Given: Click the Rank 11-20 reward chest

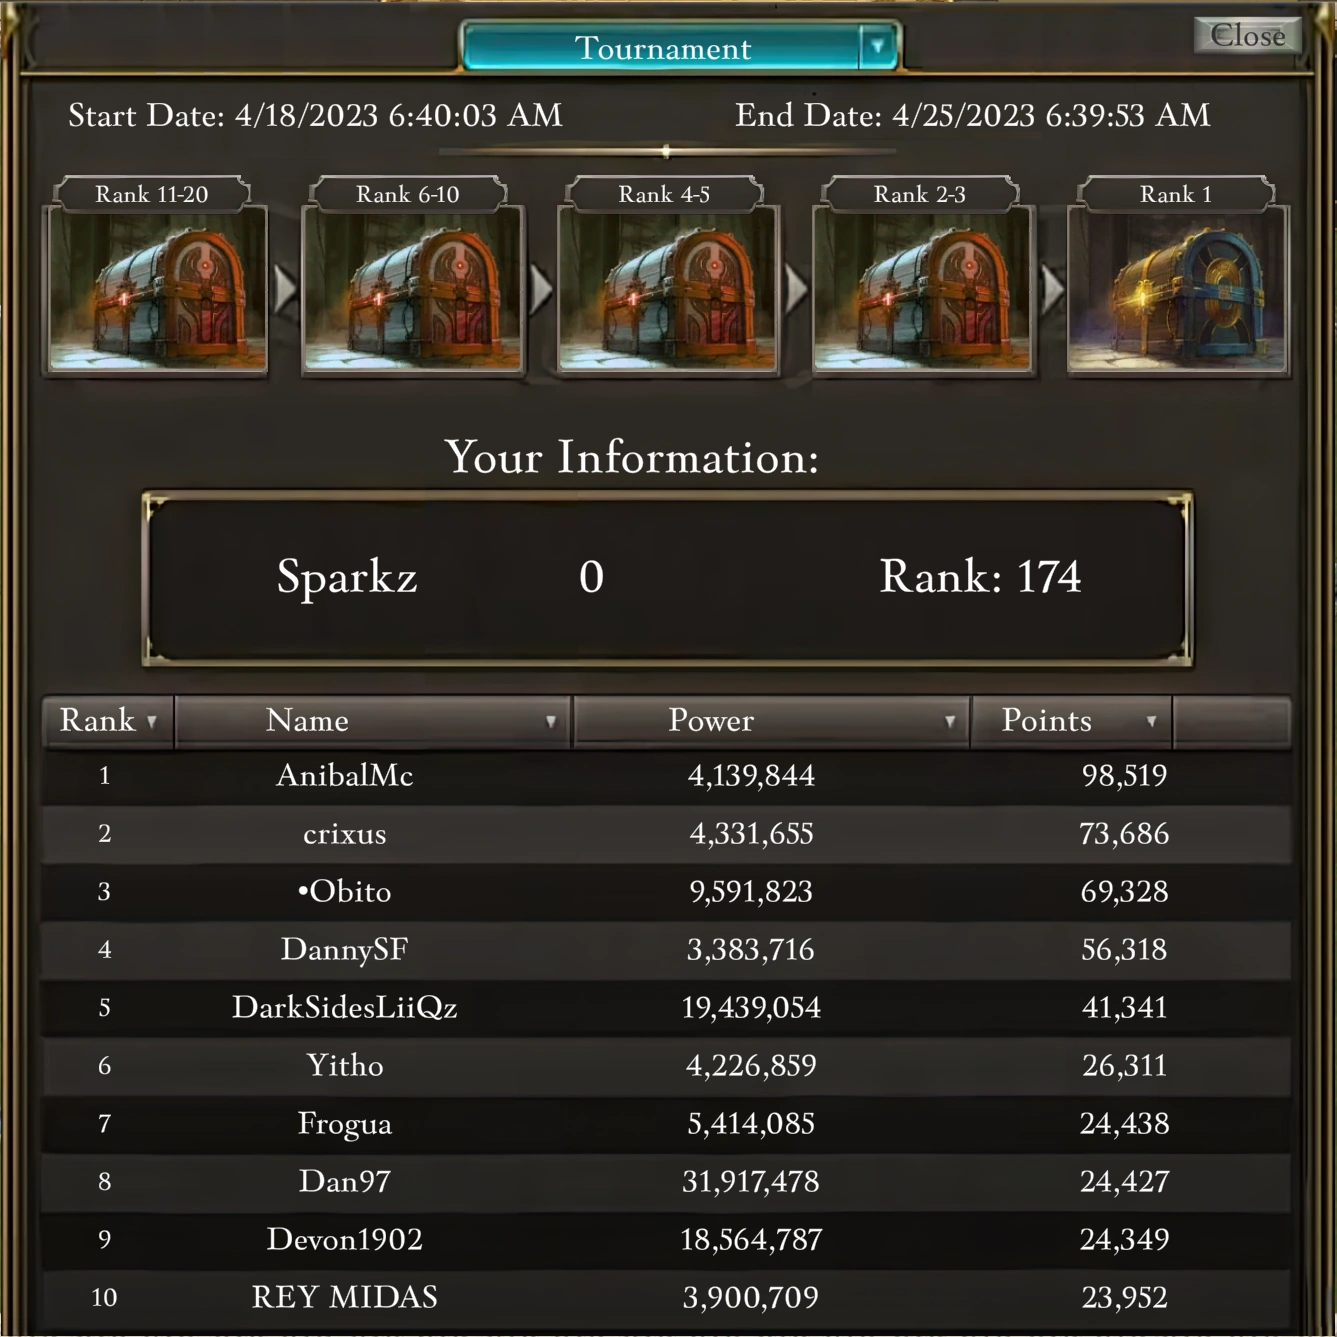Looking at the screenshot, I should (156, 290).
